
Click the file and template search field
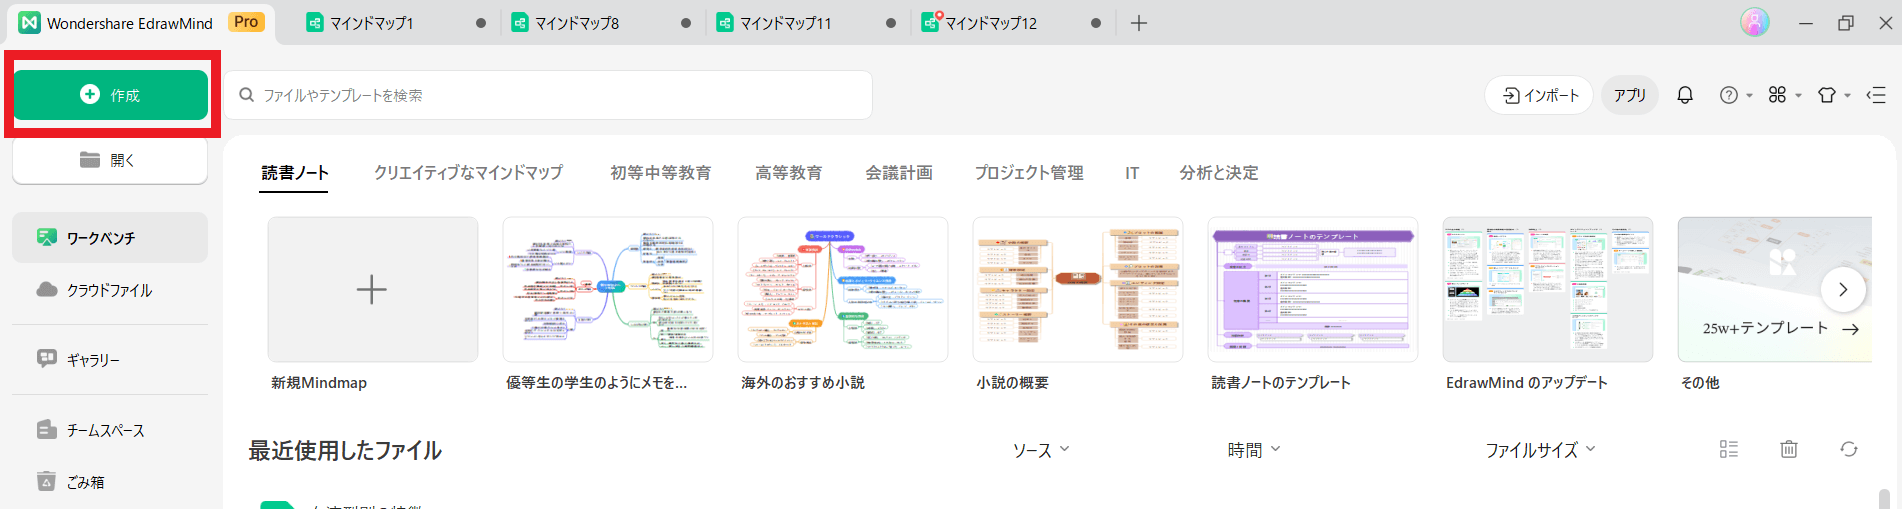point(548,95)
